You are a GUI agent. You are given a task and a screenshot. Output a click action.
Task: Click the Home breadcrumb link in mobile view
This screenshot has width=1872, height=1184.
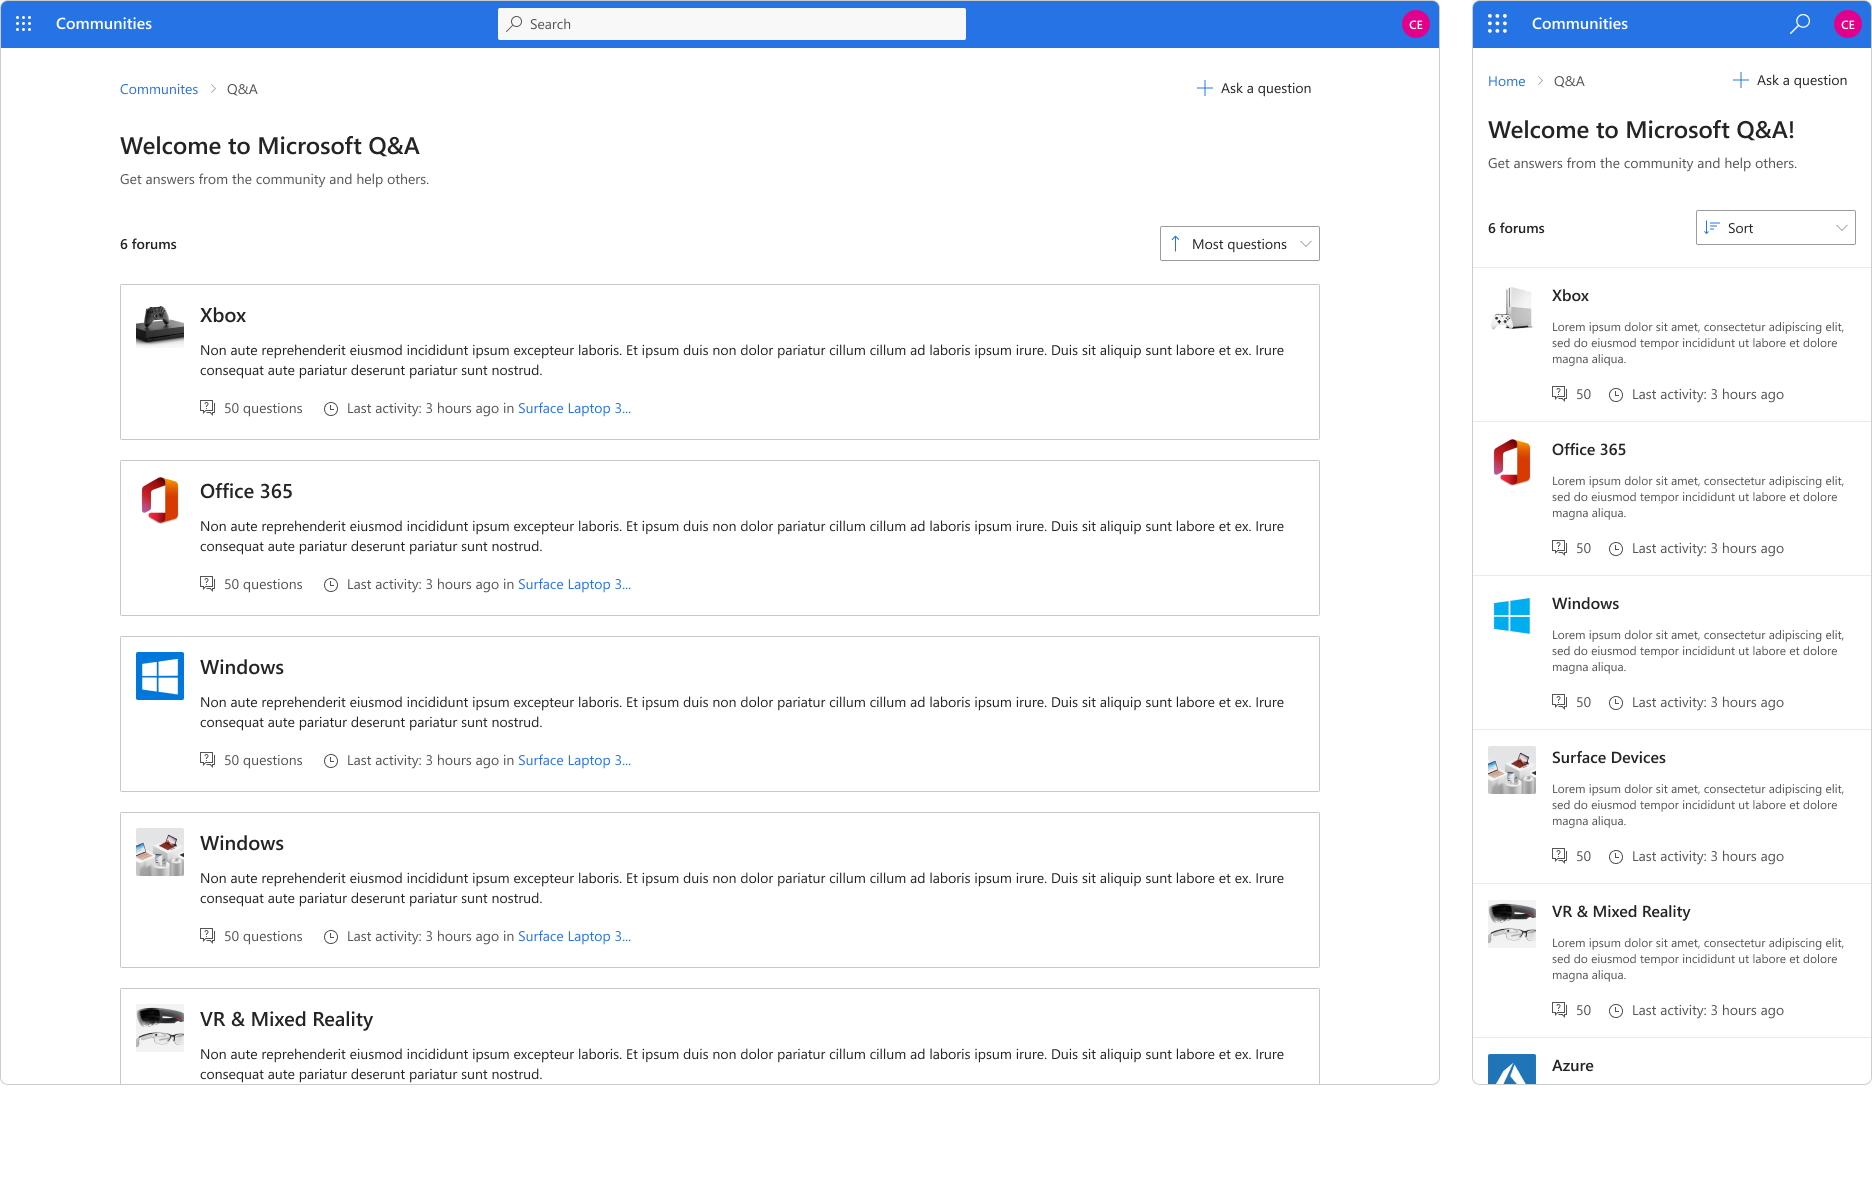click(x=1506, y=81)
